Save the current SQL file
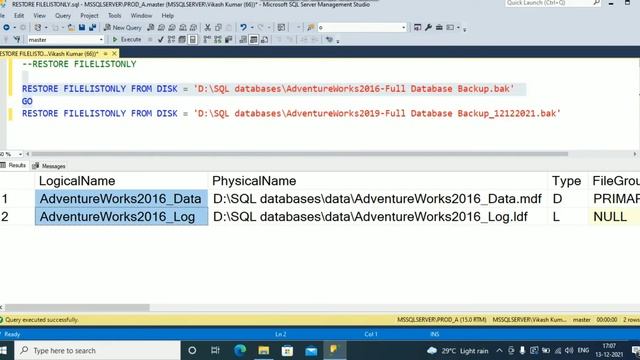Image resolution: width=640 pixels, height=360 pixels. pos(82,27)
